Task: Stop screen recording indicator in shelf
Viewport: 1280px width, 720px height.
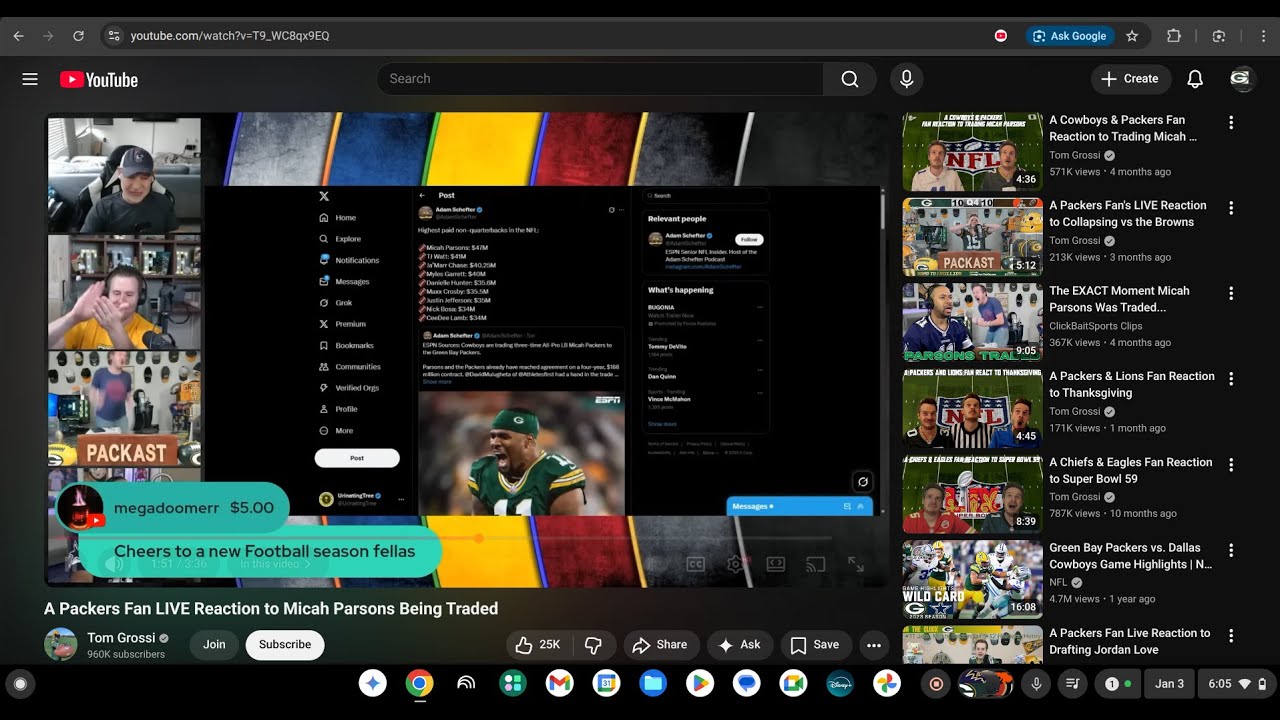Action: click(936, 684)
